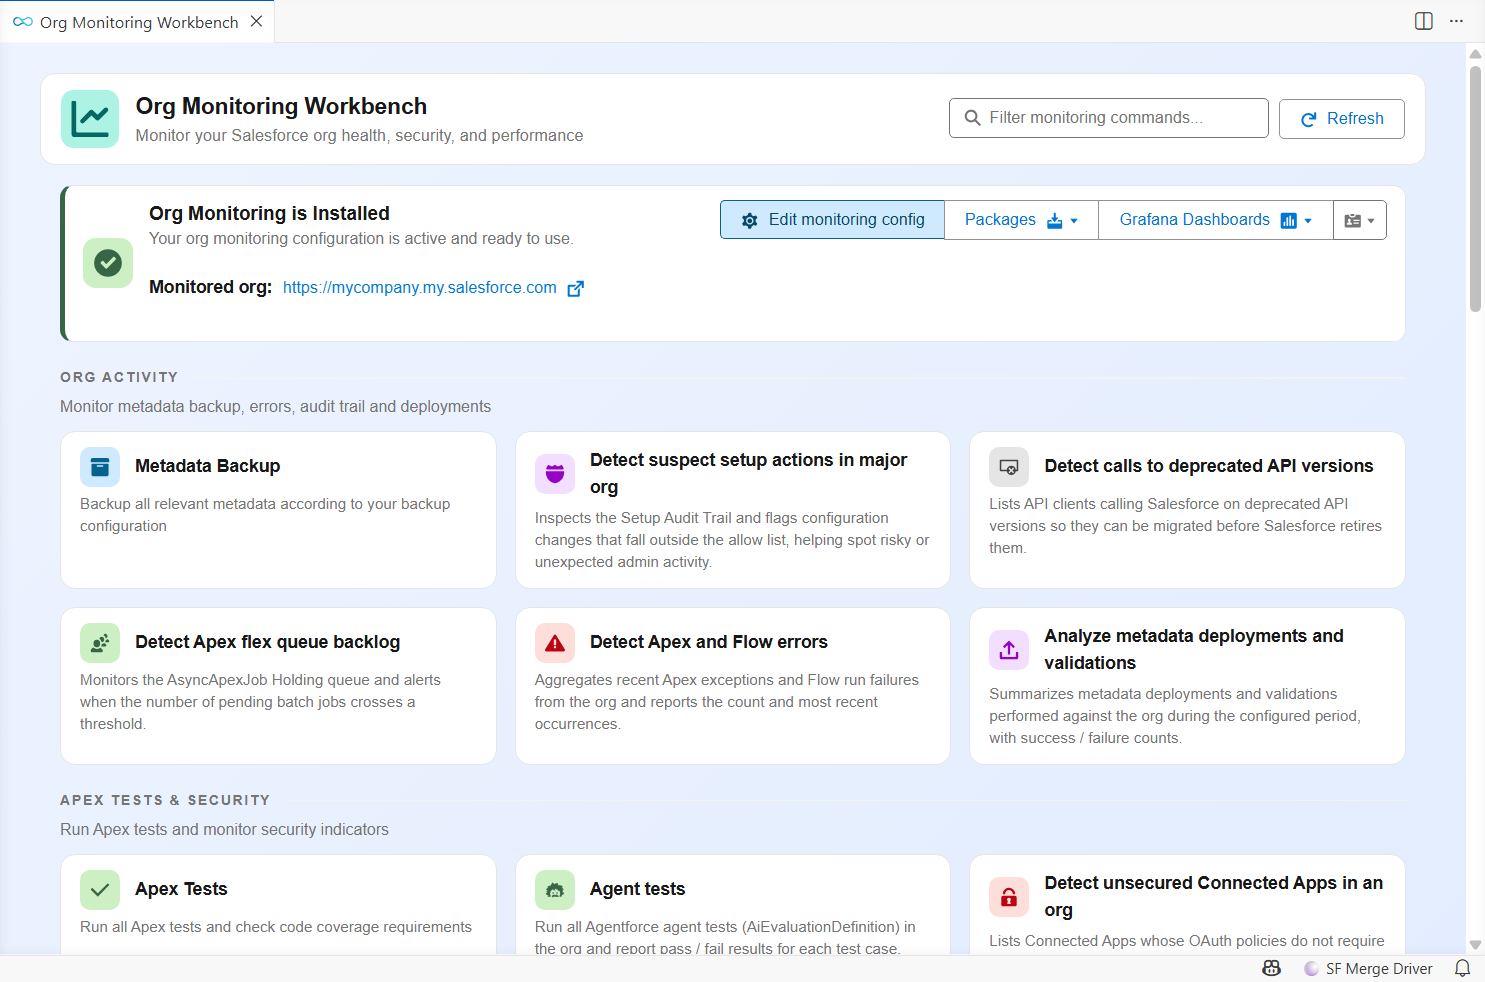Click 'Monitor metadata backup, errors, audit trail' description

point(275,406)
